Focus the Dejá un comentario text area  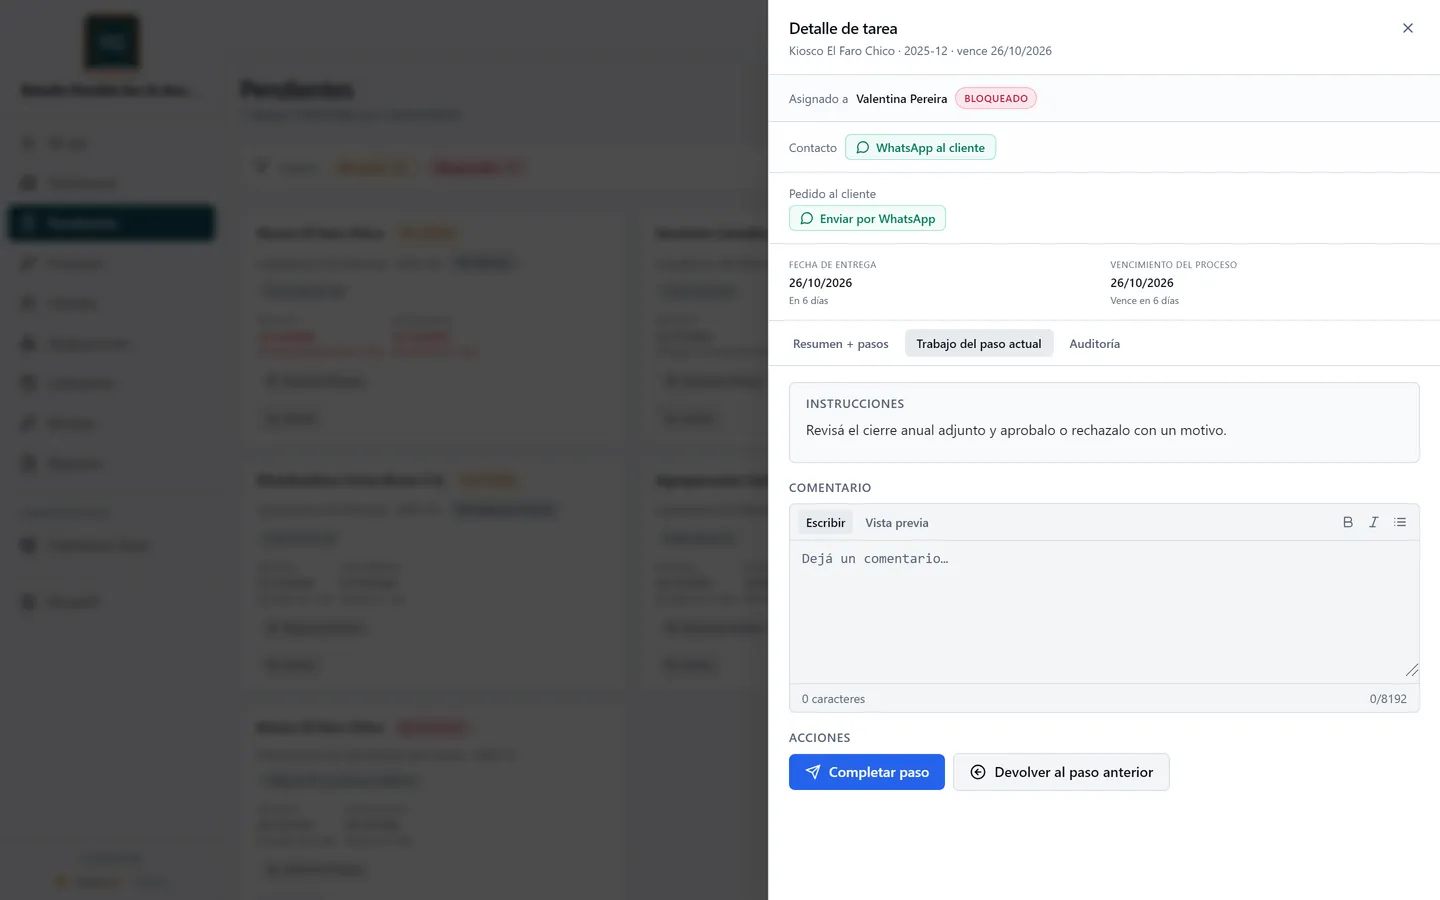tap(1104, 612)
